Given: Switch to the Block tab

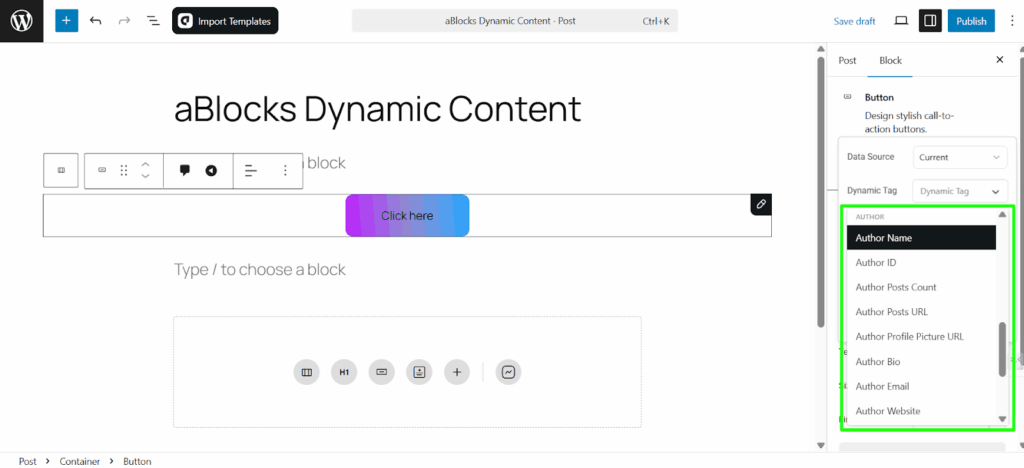Looking at the screenshot, I should pyautogui.click(x=890, y=60).
